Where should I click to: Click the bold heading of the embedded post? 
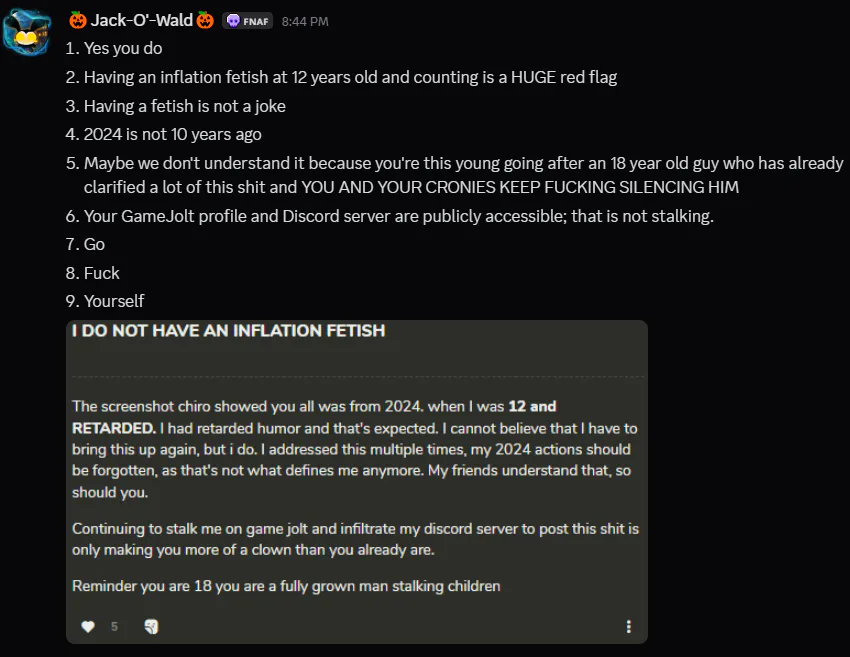click(229, 331)
